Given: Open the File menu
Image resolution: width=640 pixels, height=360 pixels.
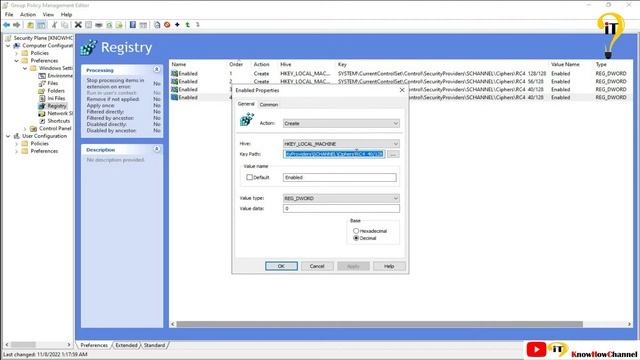Looking at the screenshot, I should coord(9,14).
